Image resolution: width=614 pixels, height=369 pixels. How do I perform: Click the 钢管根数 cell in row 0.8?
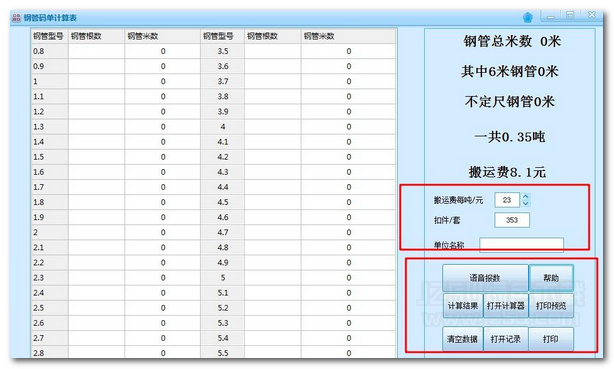tap(96, 51)
